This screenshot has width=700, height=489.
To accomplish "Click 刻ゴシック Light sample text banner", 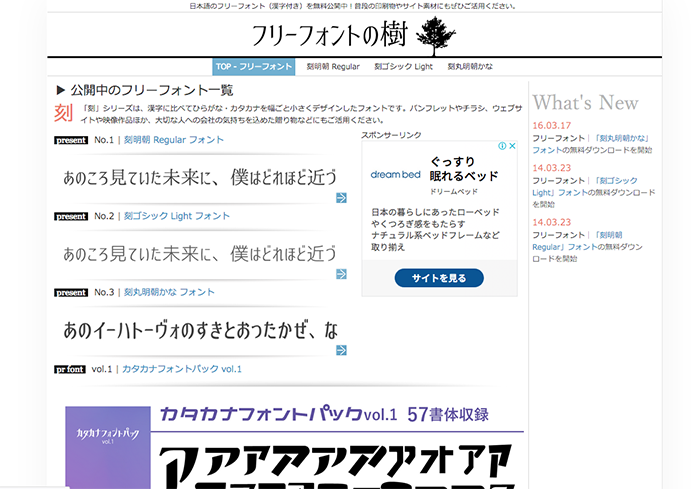I will click(200, 254).
